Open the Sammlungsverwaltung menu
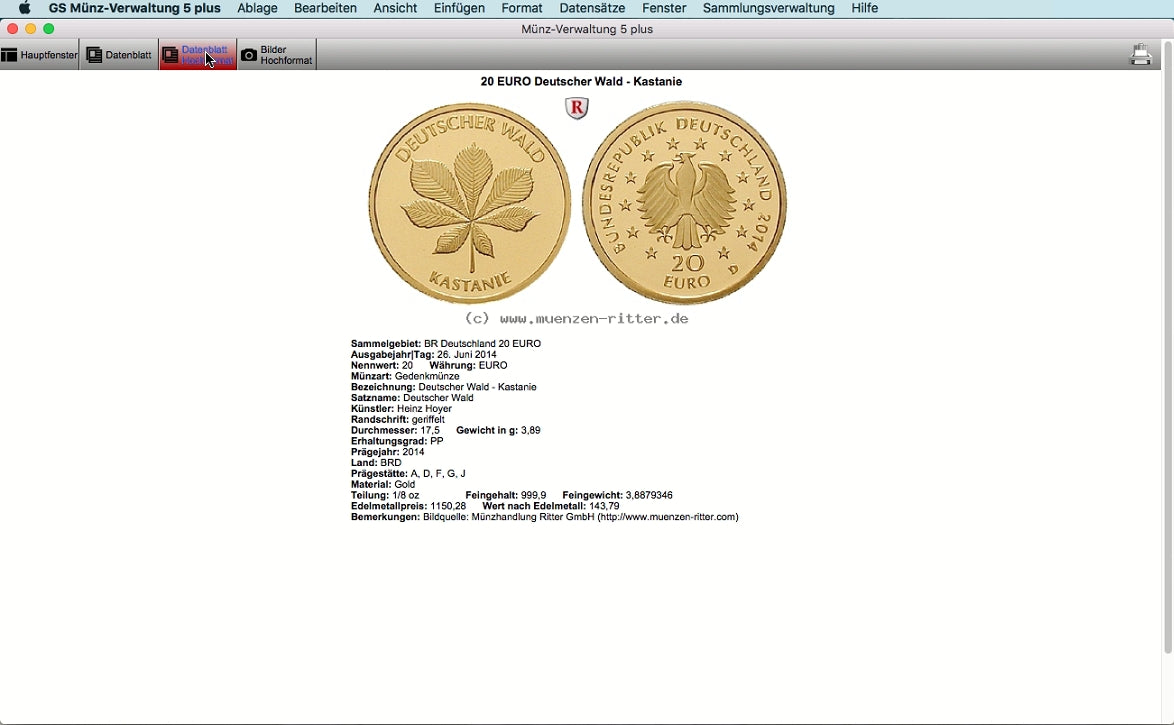Screen dimensions: 1174x725 [x=768, y=8]
